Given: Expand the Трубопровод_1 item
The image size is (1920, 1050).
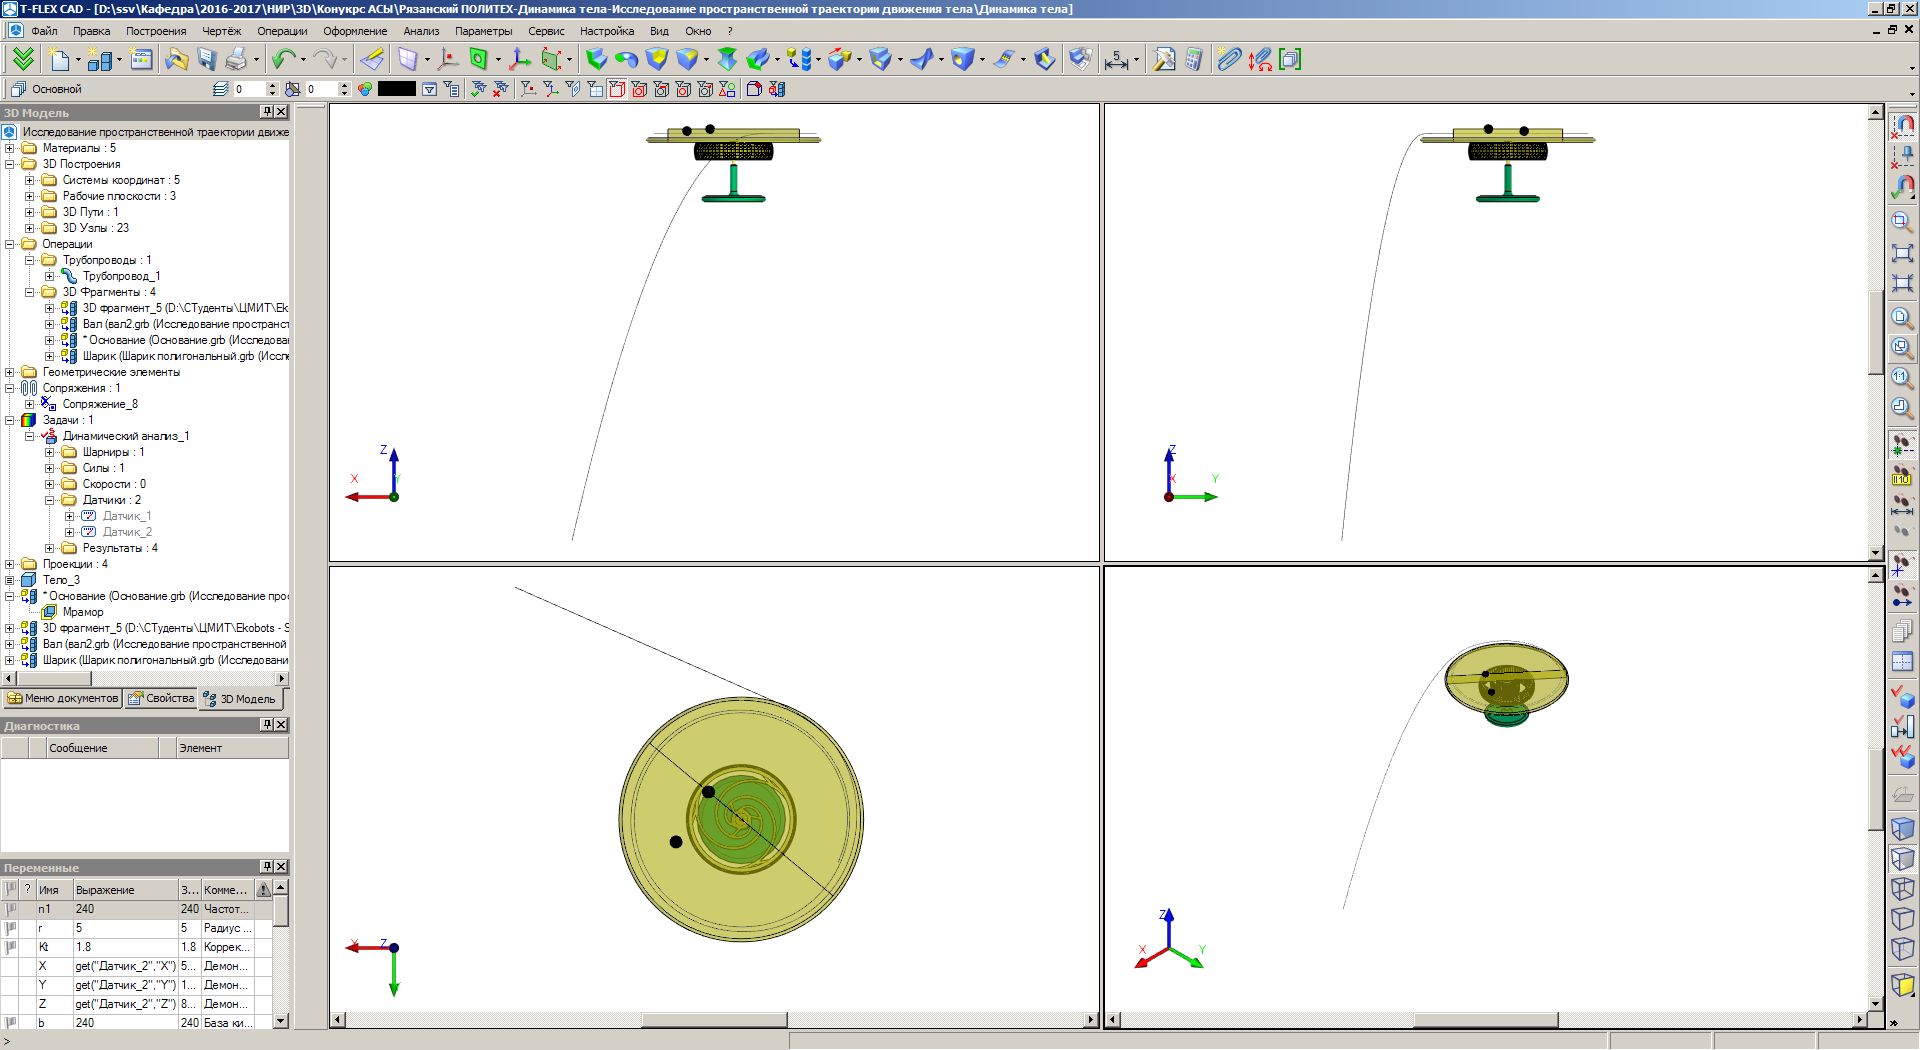Looking at the screenshot, I should pyautogui.click(x=50, y=276).
